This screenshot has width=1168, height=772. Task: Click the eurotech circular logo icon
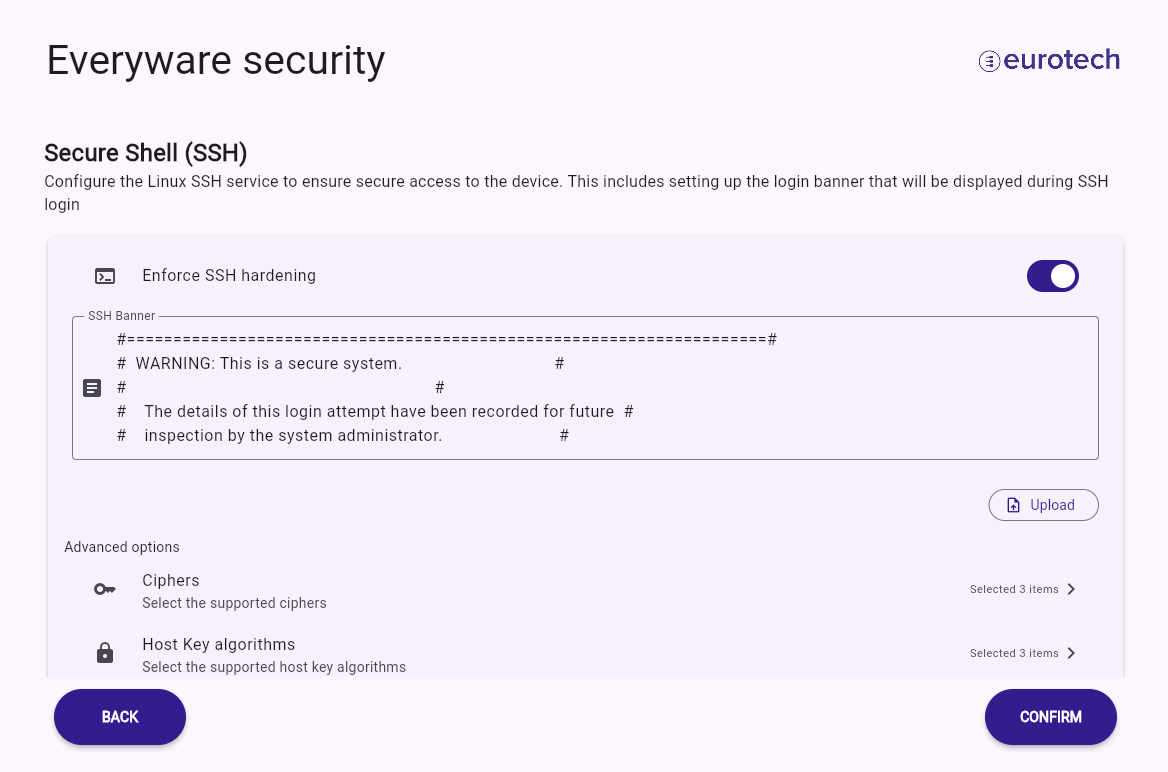988,61
